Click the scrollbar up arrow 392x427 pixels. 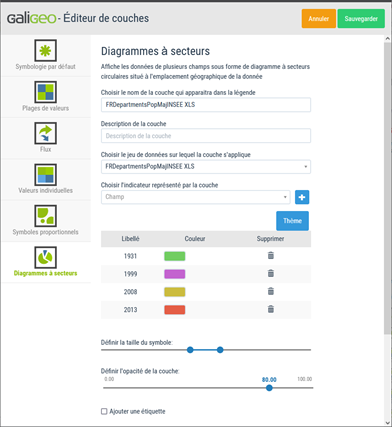388,39
